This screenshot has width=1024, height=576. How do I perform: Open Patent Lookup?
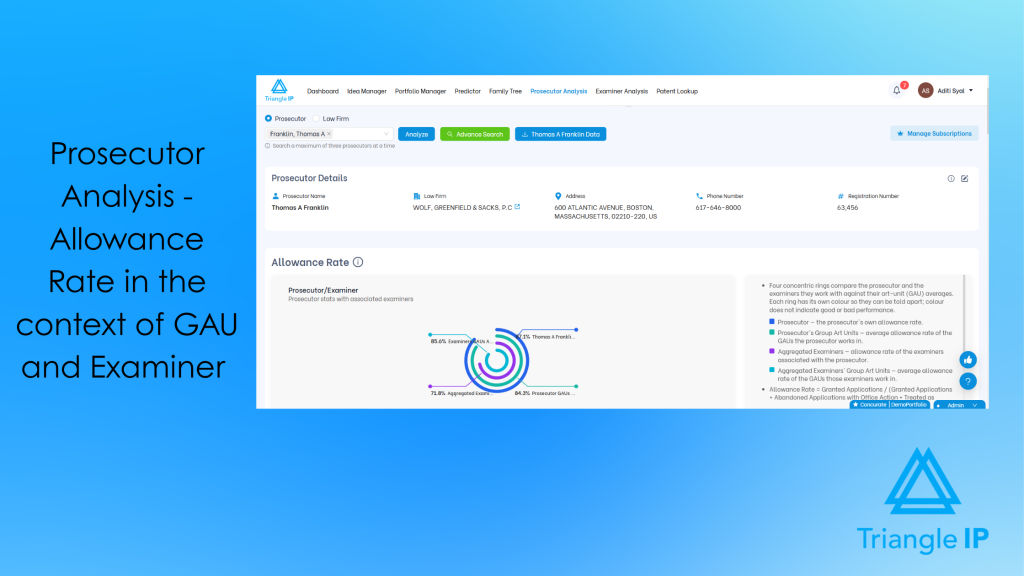(x=677, y=91)
